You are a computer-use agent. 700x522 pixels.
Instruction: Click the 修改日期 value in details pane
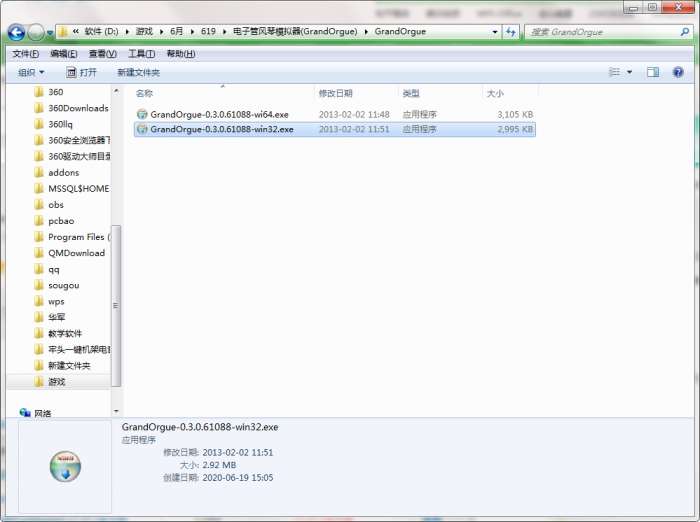238,452
